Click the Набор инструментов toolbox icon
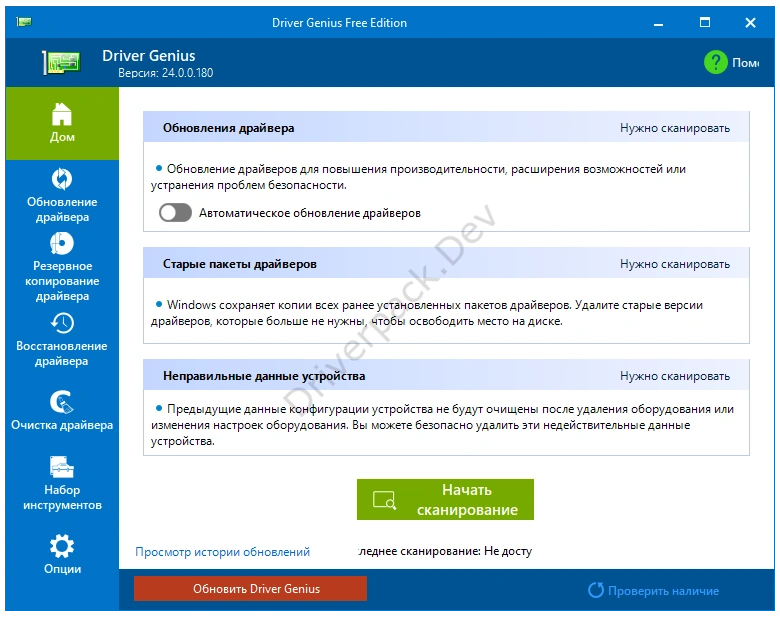Viewport: 780px width, 617px height. pyautogui.click(x=62, y=467)
